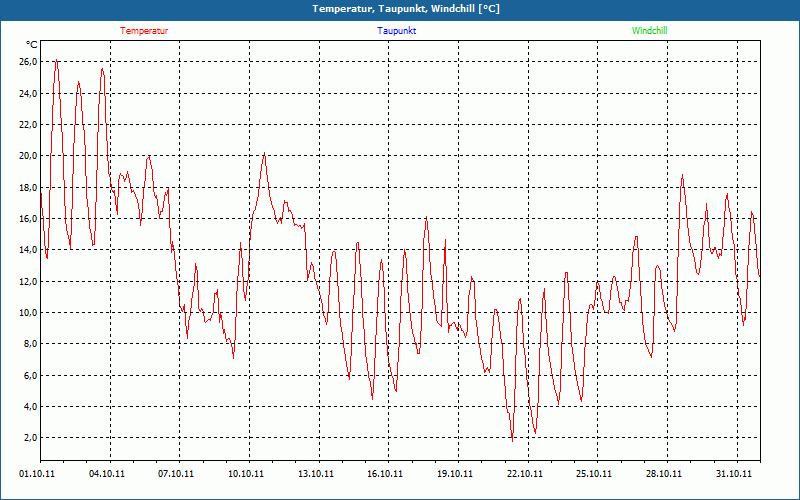Click the blue Taupunkt legend label

coord(396,31)
